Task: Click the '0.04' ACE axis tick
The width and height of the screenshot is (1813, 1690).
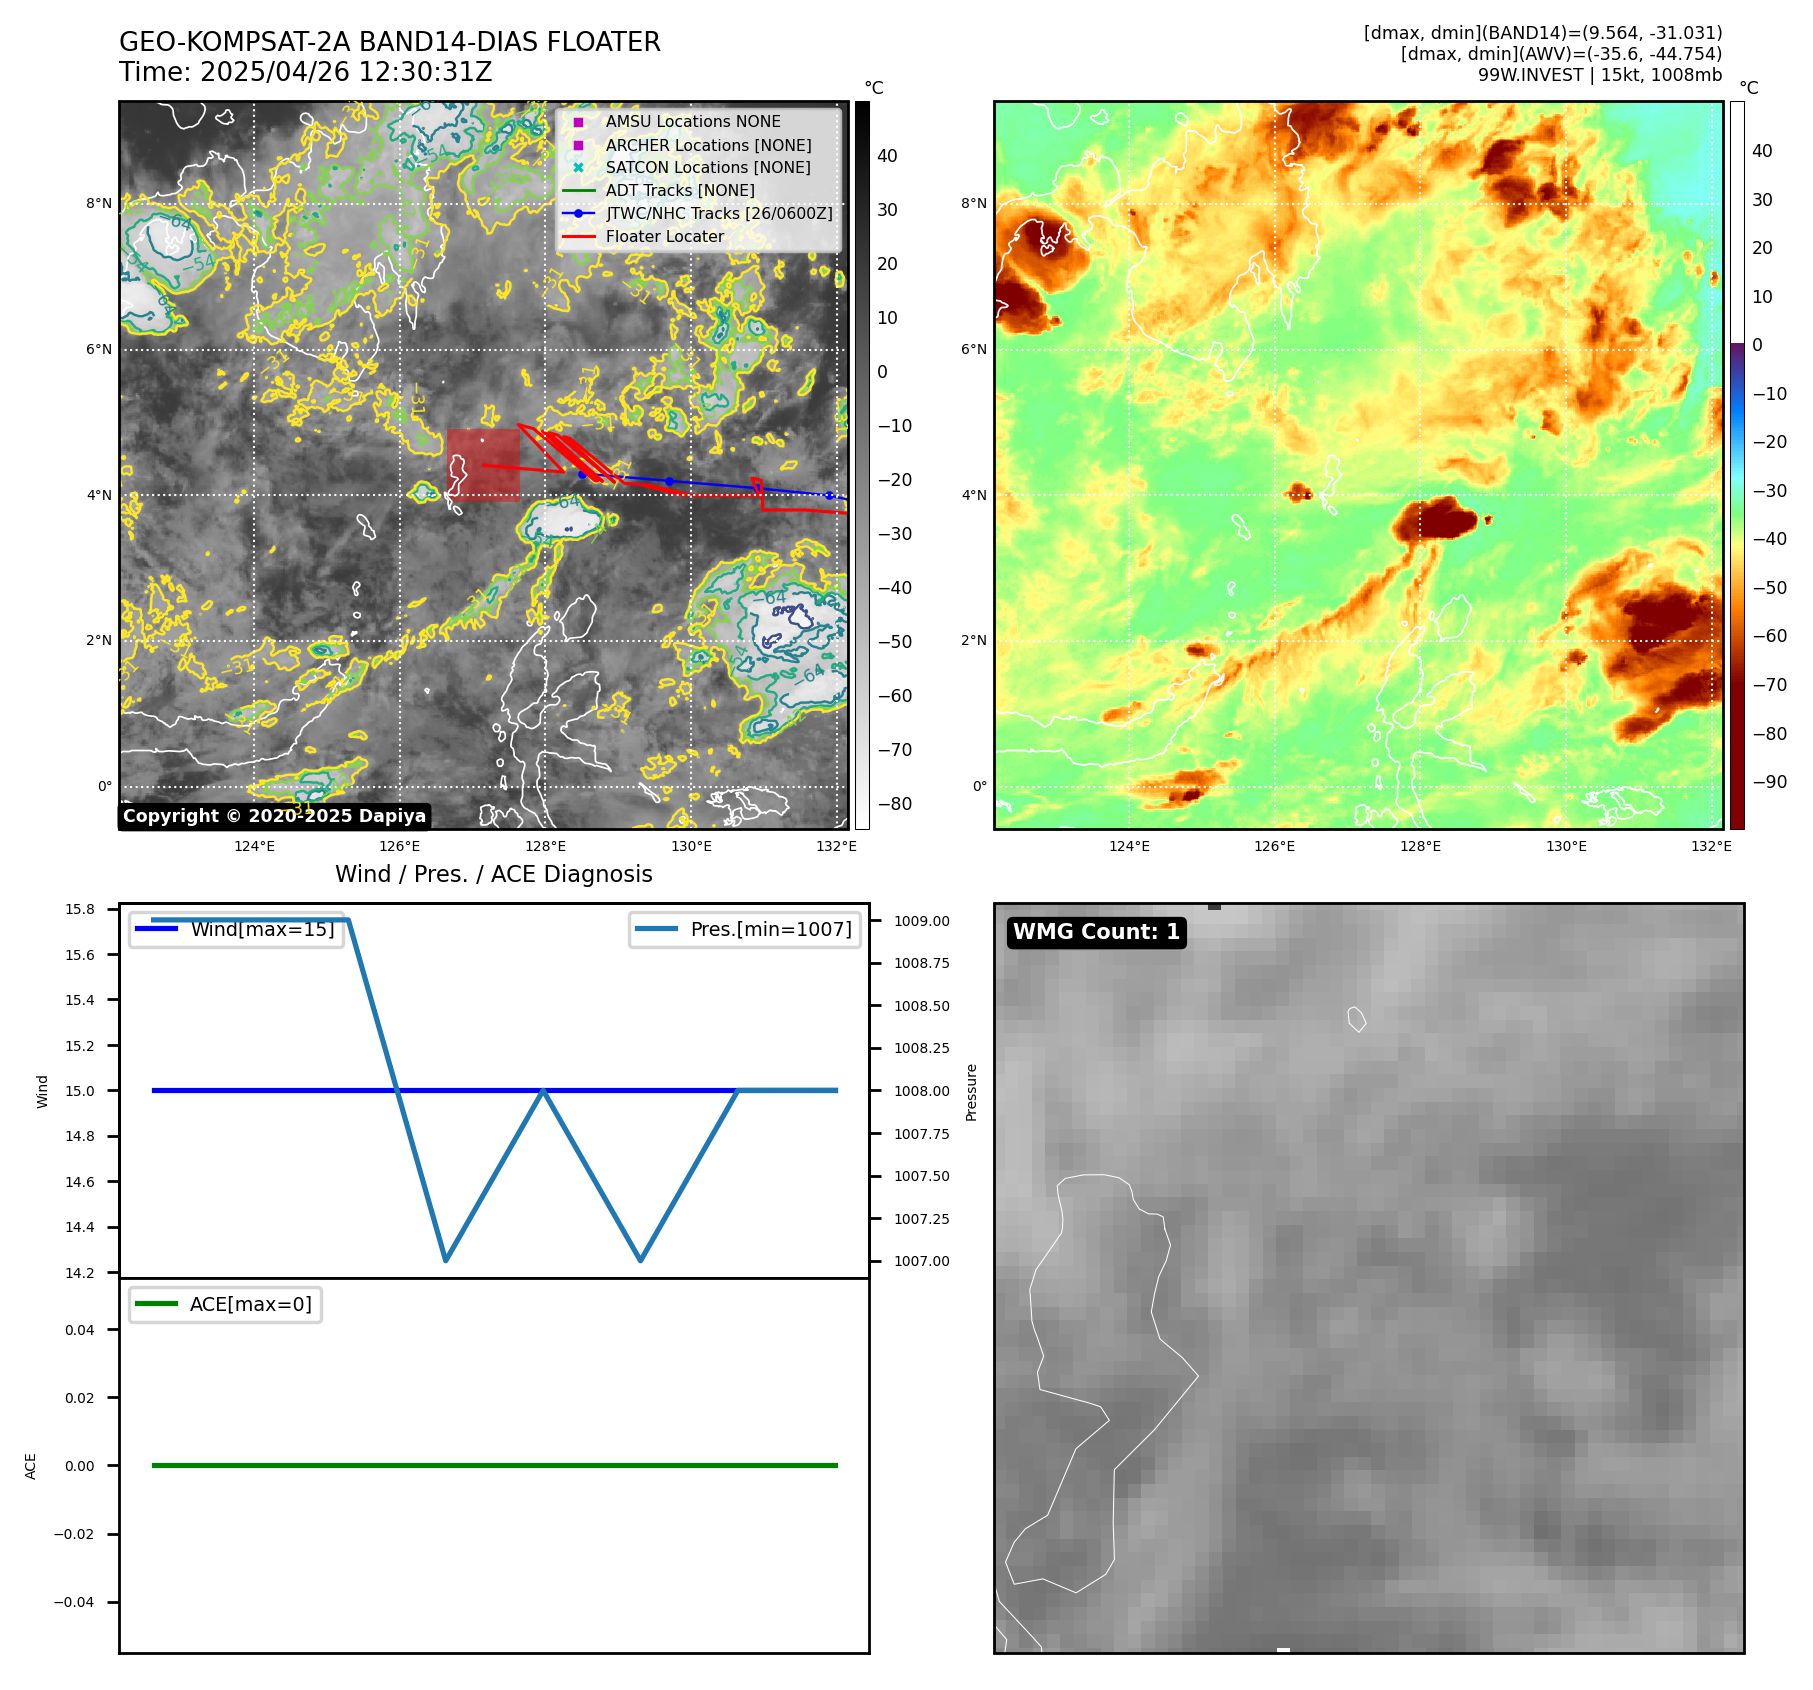Action: [80, 1330]
